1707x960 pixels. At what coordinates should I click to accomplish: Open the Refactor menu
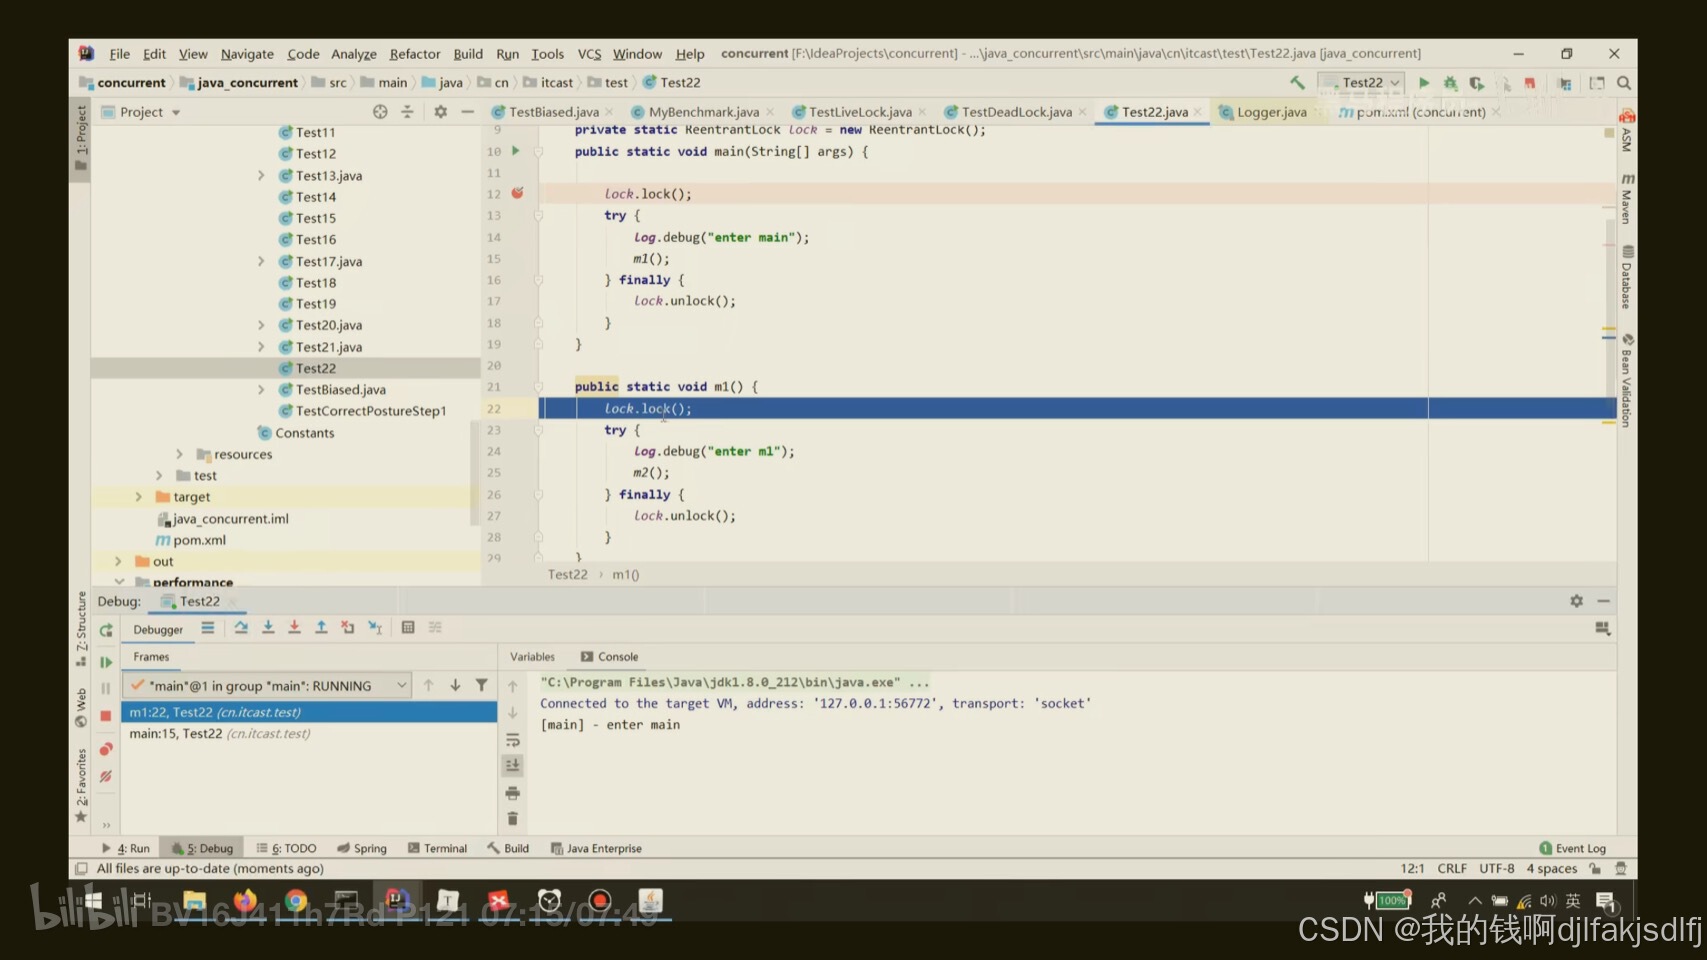pos(415,54)
